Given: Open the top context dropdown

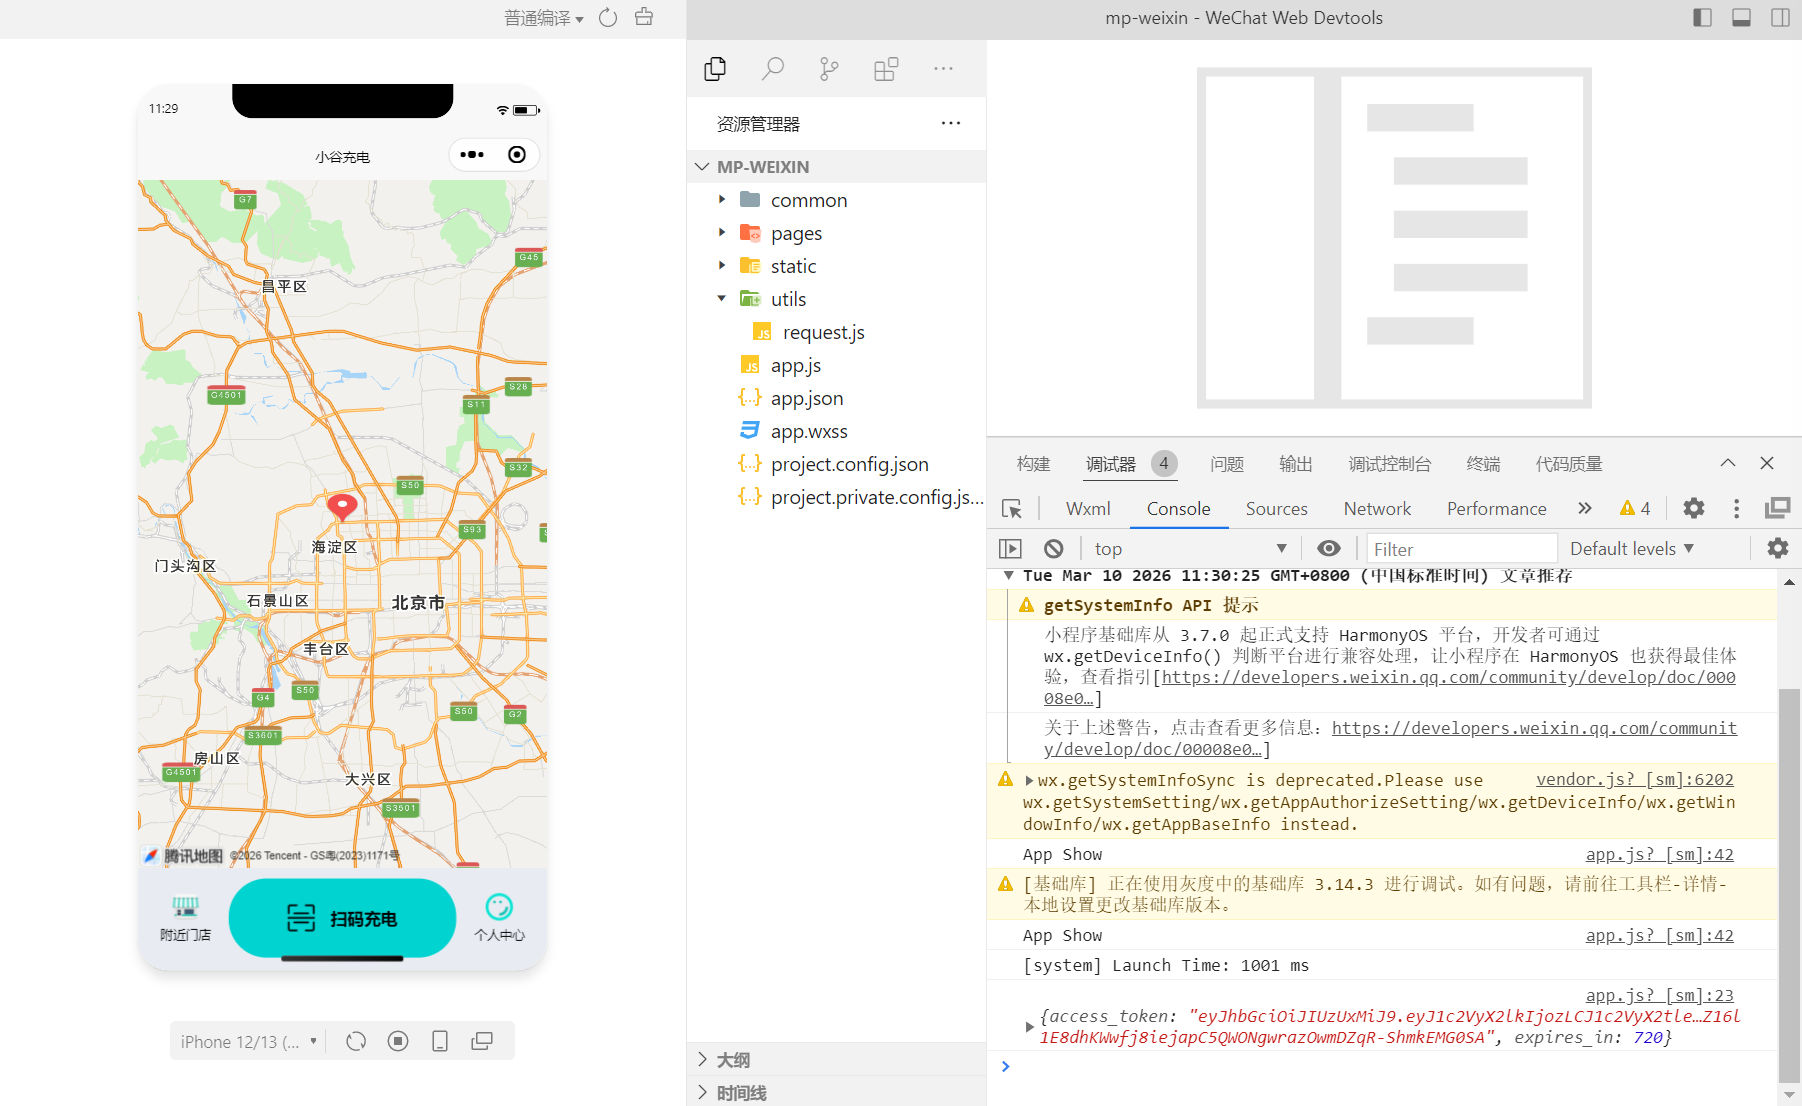Looking at the screenshot, I should pyautogui.click(x=1189, y=548).
